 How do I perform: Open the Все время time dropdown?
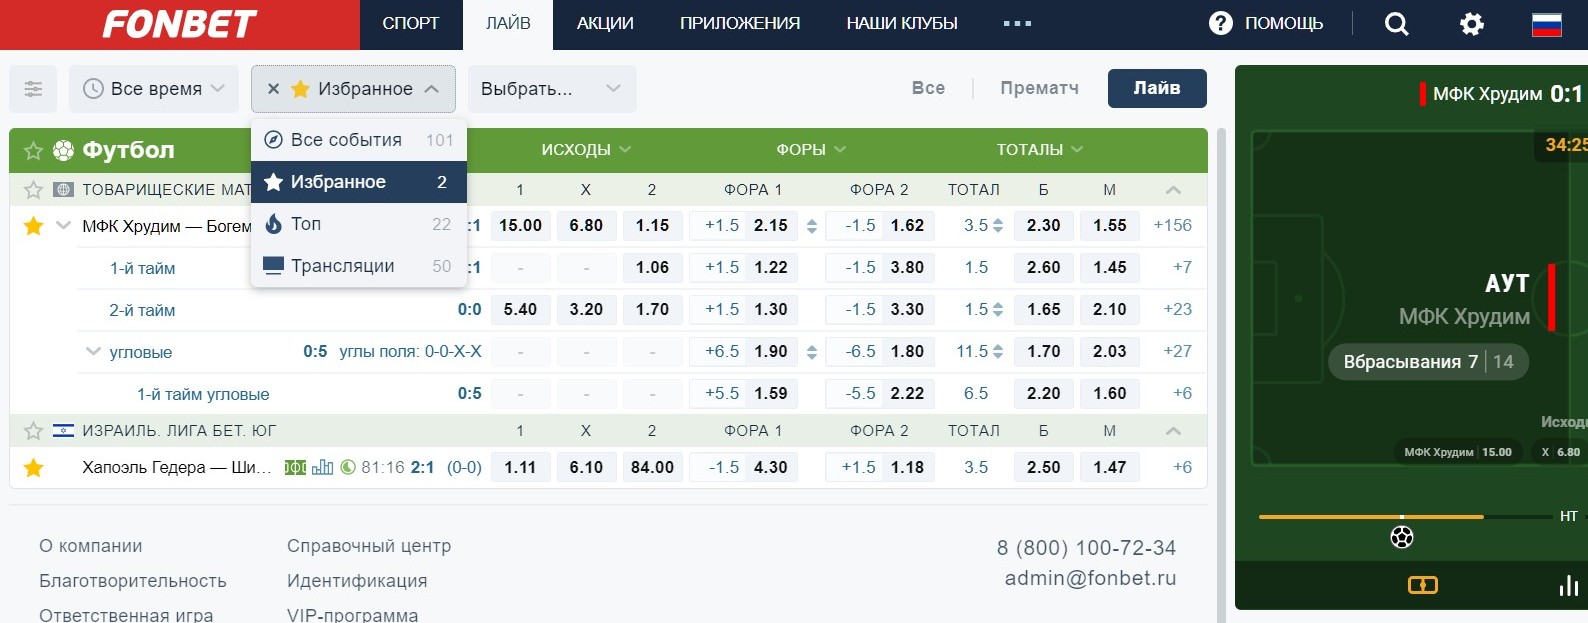click(154, 89)
